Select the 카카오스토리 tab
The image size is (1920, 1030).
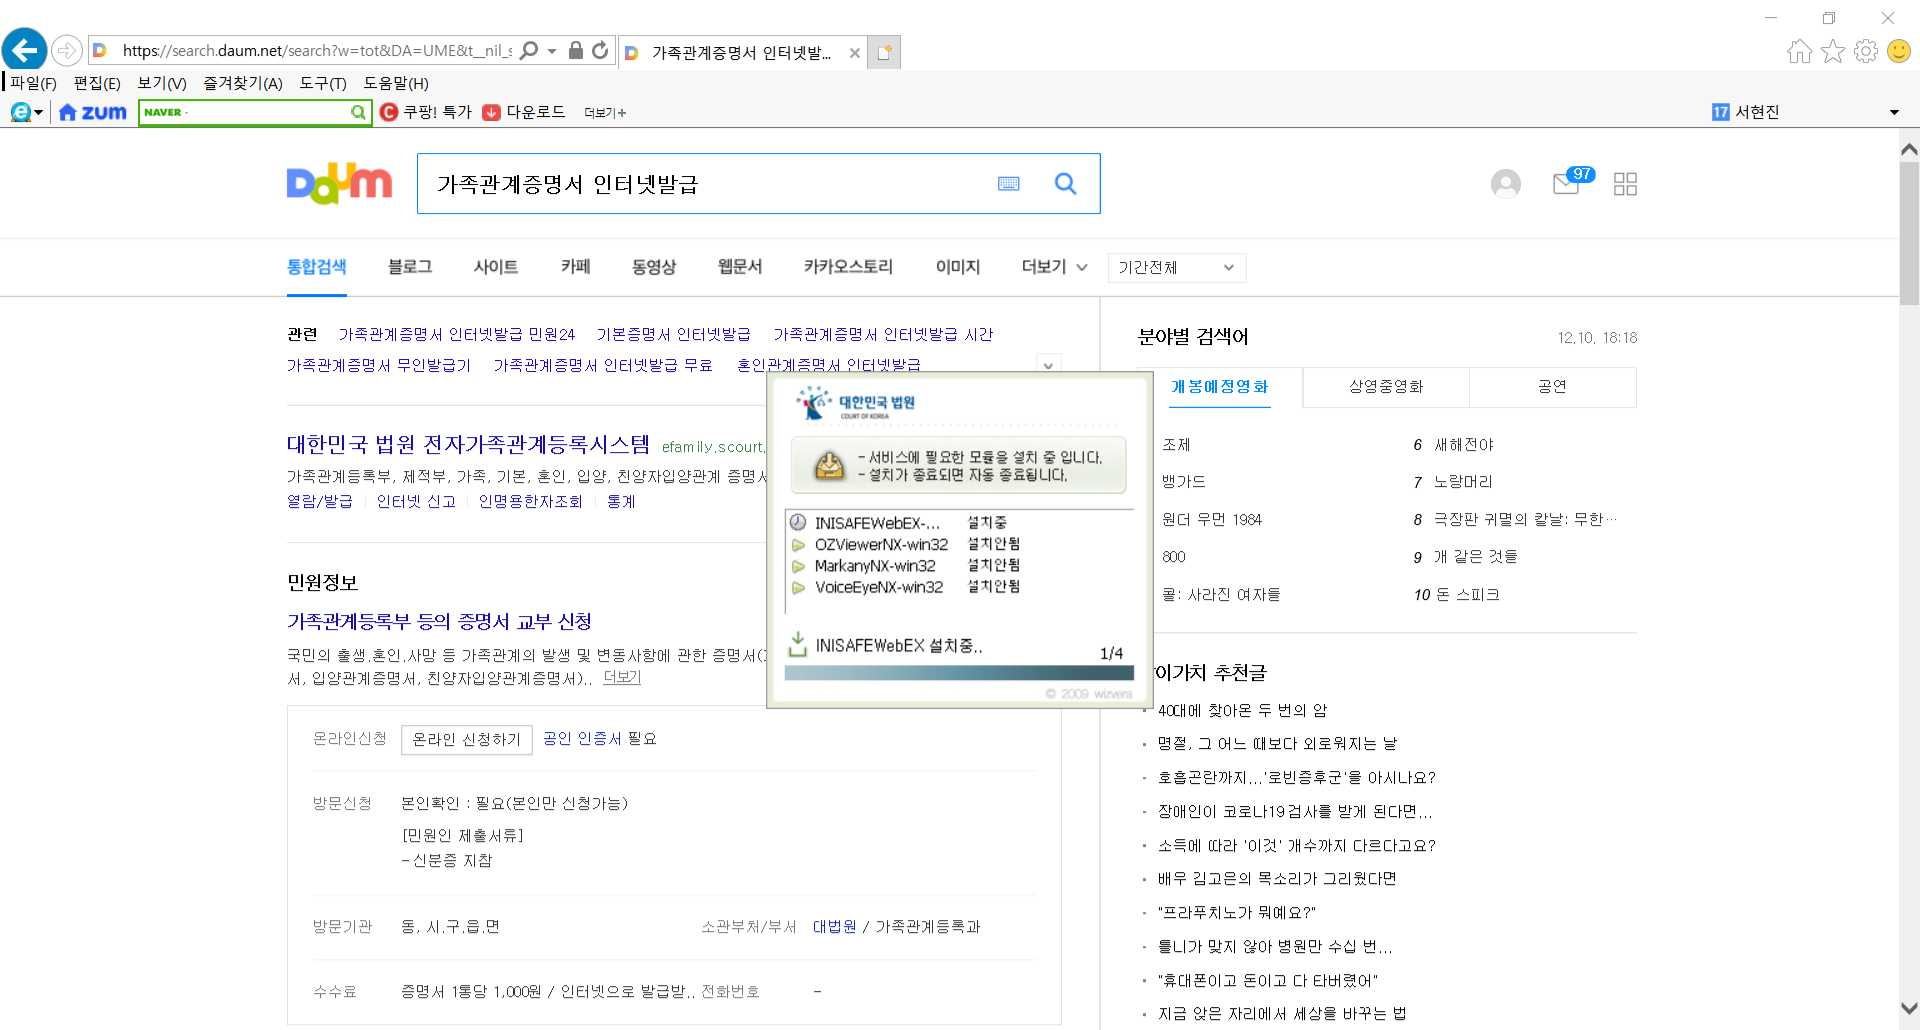pyautogui.click(x=848, y=267)
